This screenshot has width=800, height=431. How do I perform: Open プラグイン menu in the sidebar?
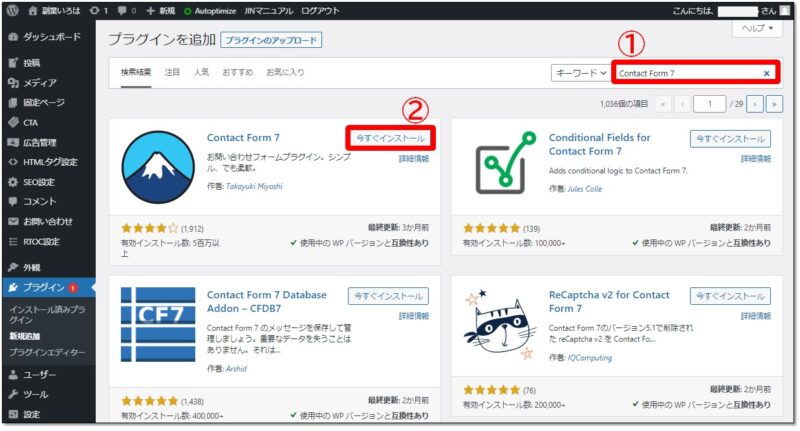(48, 288)
